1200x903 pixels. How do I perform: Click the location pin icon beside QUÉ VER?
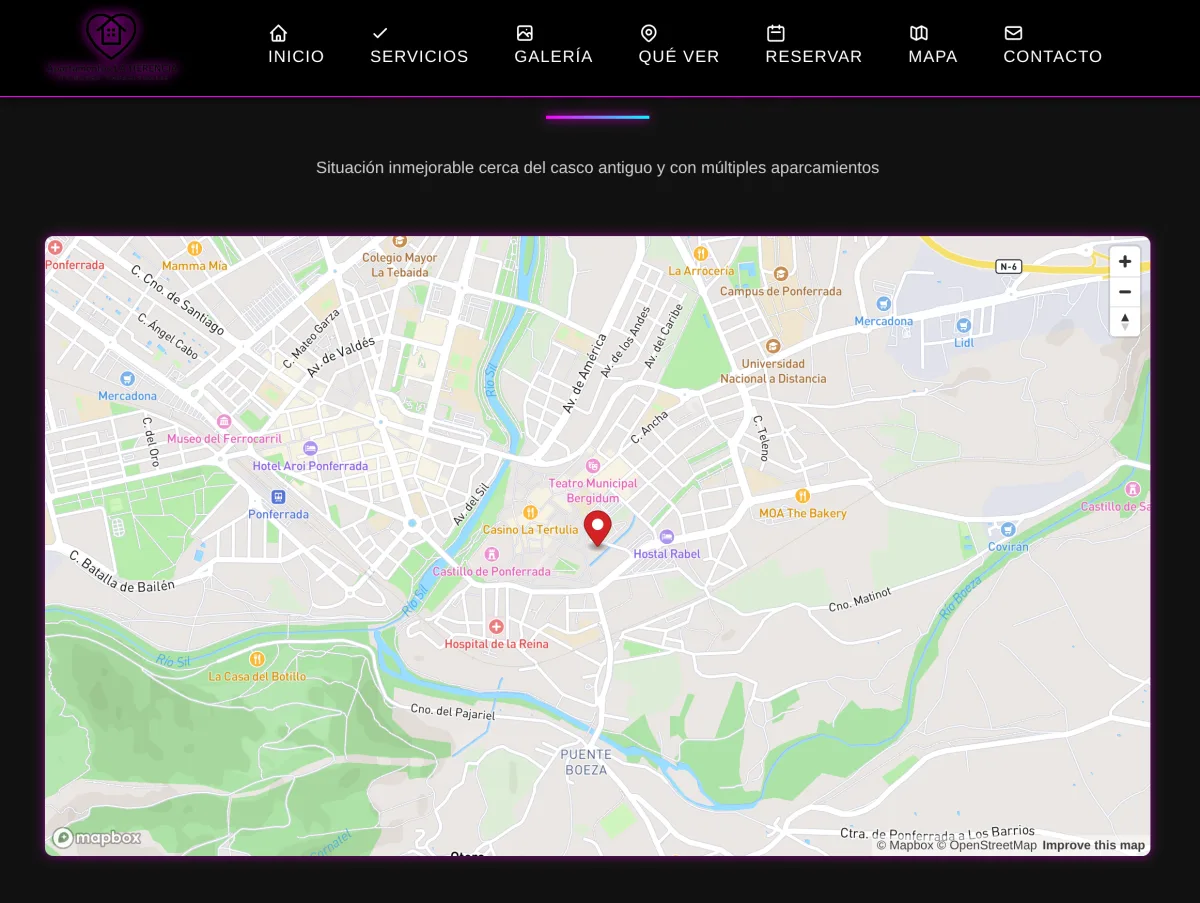648,32
